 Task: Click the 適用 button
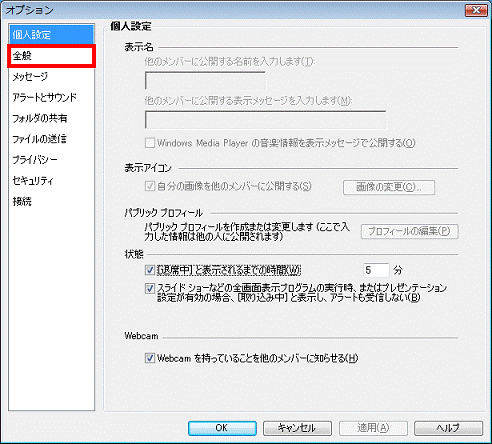point(373,428)
